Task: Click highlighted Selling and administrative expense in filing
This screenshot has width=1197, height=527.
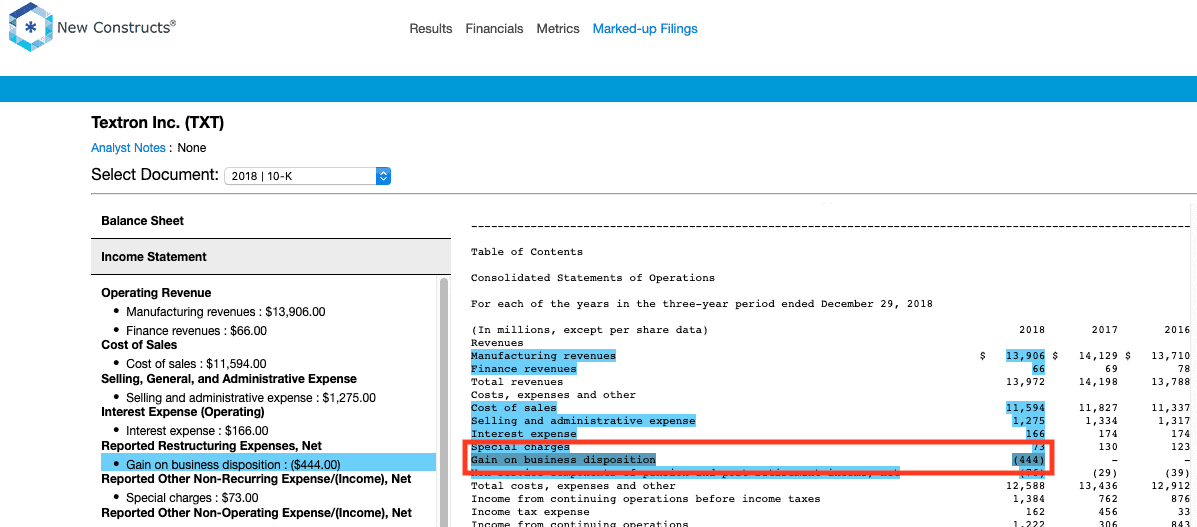Action: coord(583,421)
